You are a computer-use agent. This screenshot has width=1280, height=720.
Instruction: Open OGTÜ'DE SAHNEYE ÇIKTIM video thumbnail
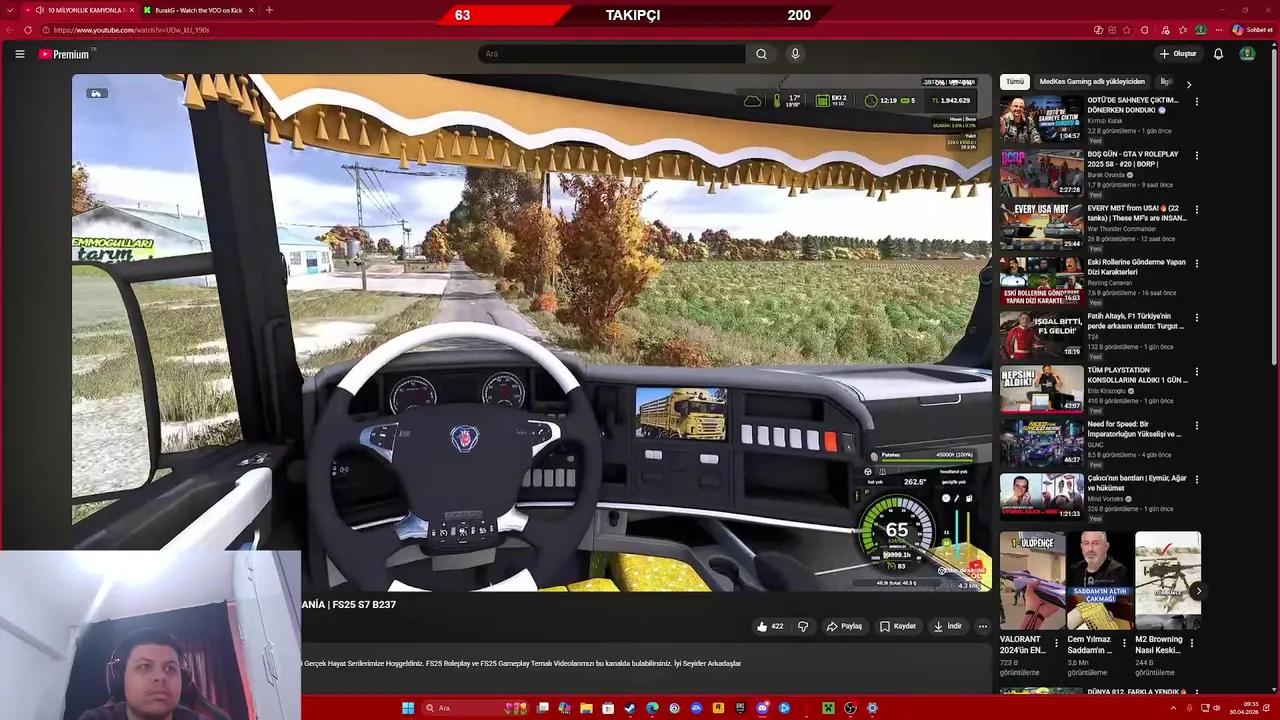tap(1041, 119)
